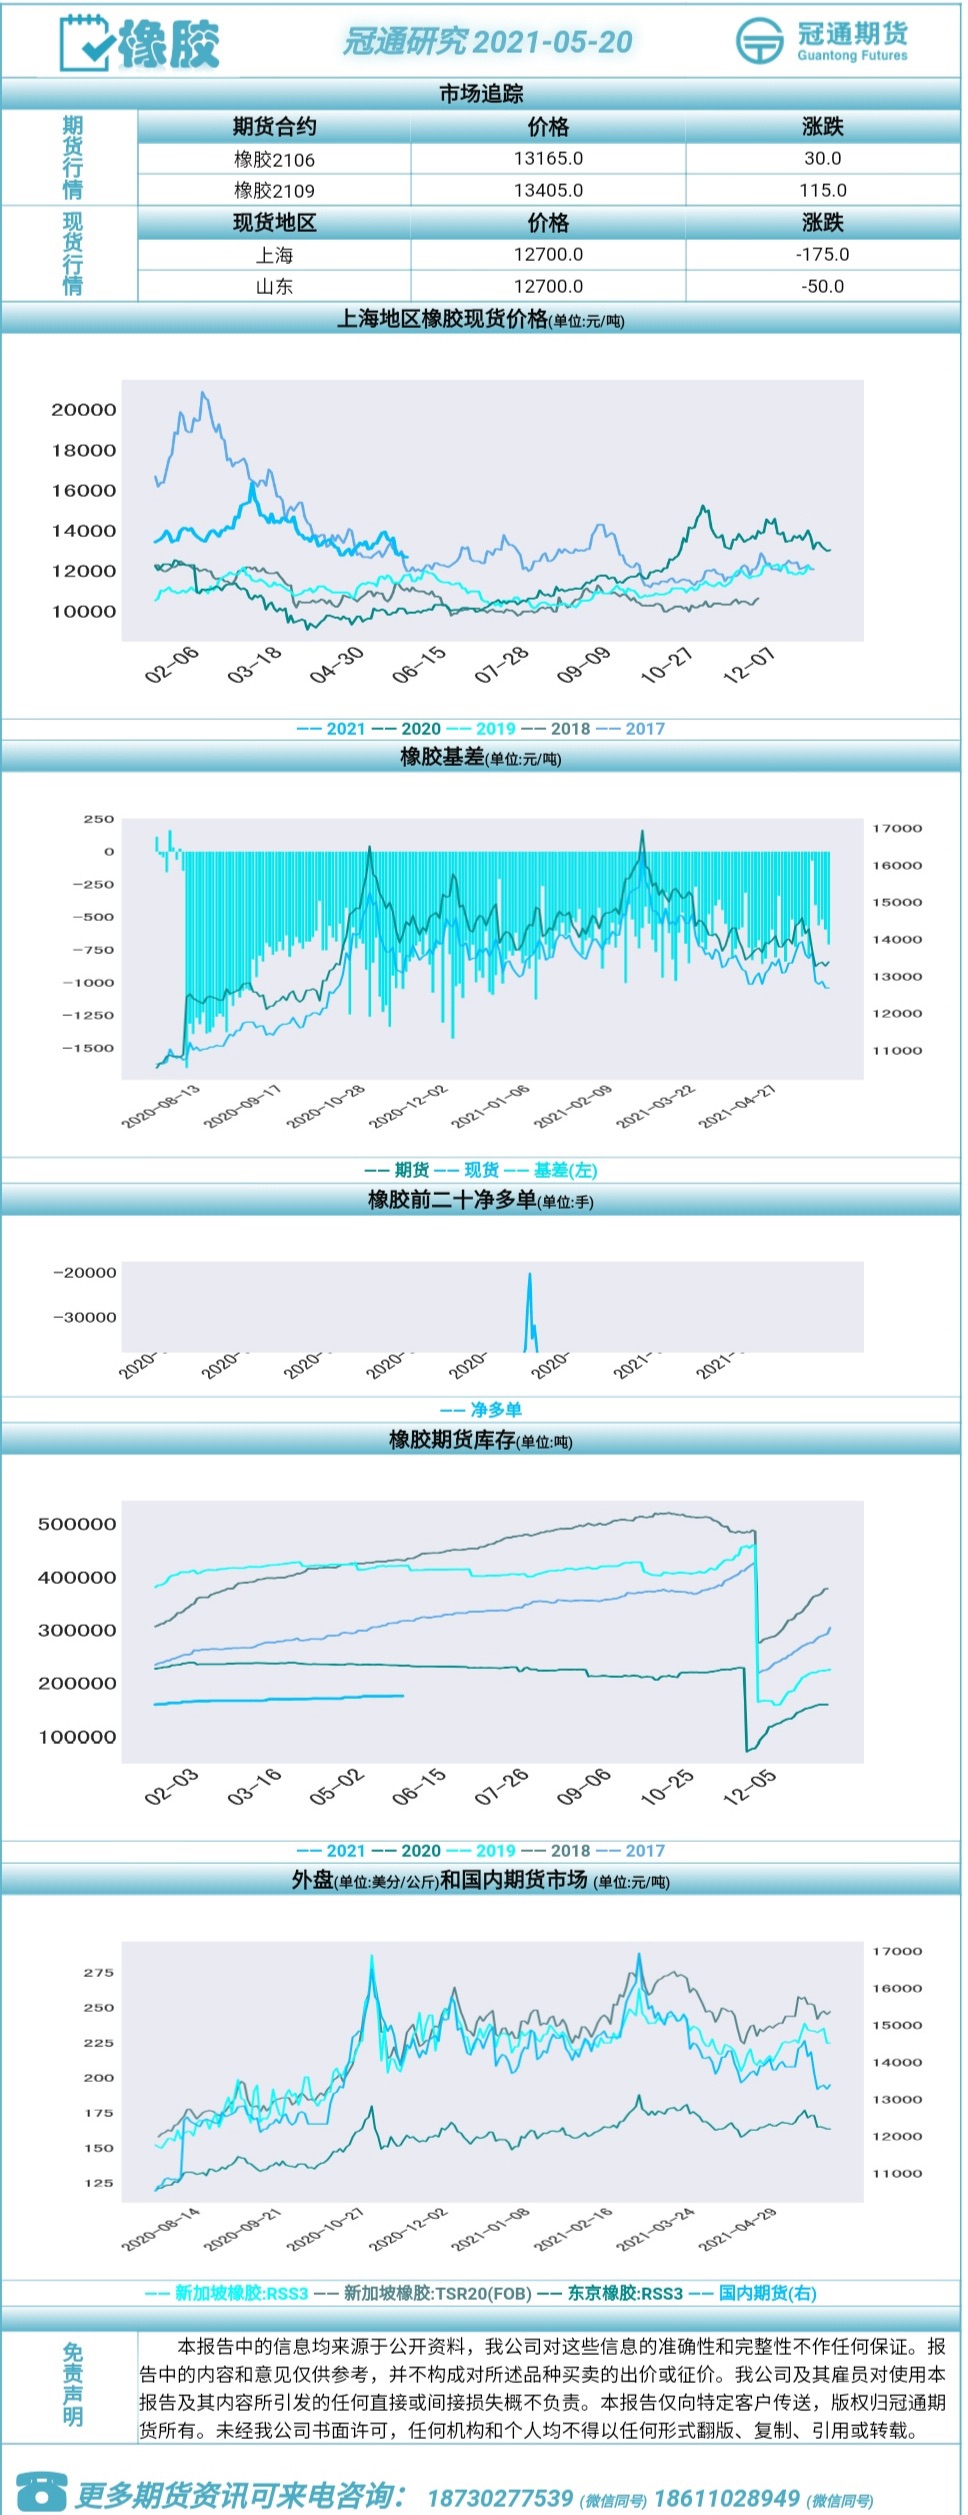Viewport: 968px width, 2515px height.
Task: Click the 期货合约 column header
Action: [274, 127]
